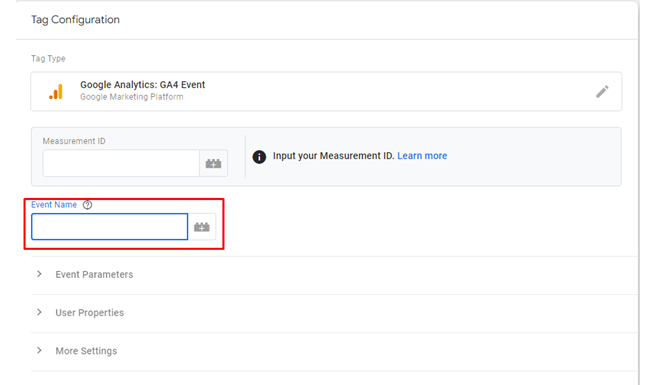This screenshot has height=385, width=648.
Task: Select the Event Parameters label text
Action: [94, 275]
